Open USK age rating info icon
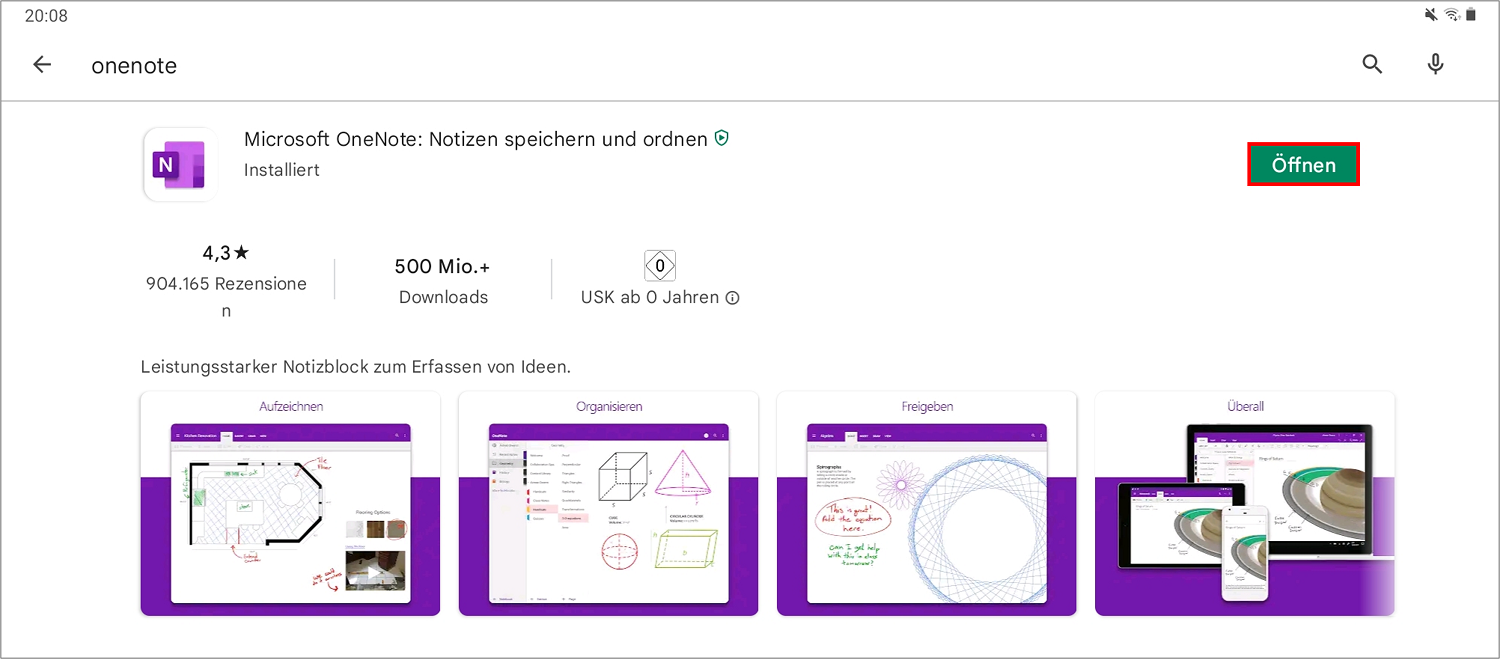Image resolution: width=1500 pixels, height=659 pixels. pos(732,298)
